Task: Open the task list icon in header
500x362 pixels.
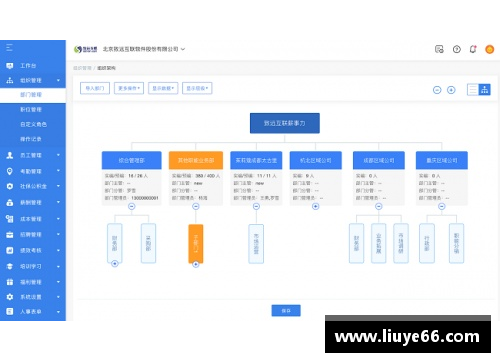Action: point(439,49)
